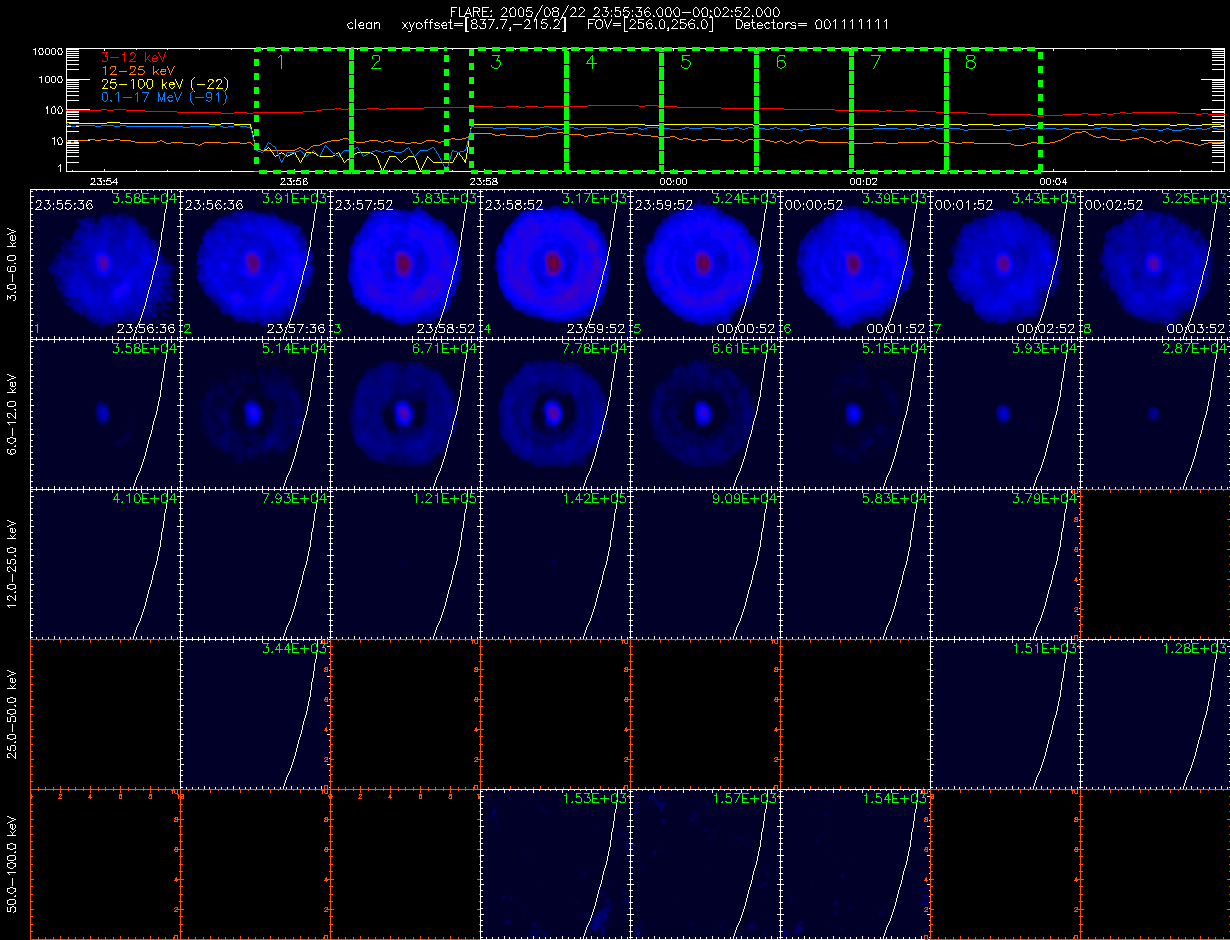Image resolution: width=1230 pixels, height=940 pixels.
Task: Open 25.0-50.0 keV image with peak 3.44E+03
Action: [x=255, y=713]
